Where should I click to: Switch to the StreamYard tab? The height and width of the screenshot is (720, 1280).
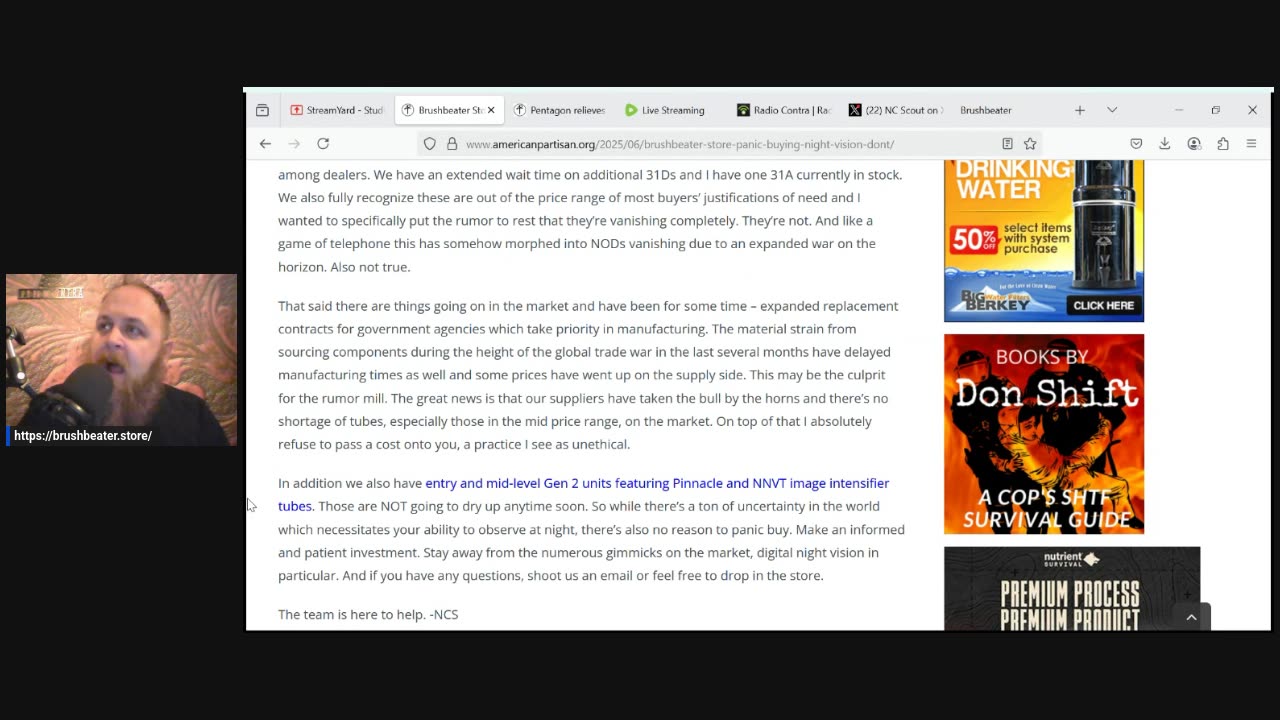tap(338, 110)
